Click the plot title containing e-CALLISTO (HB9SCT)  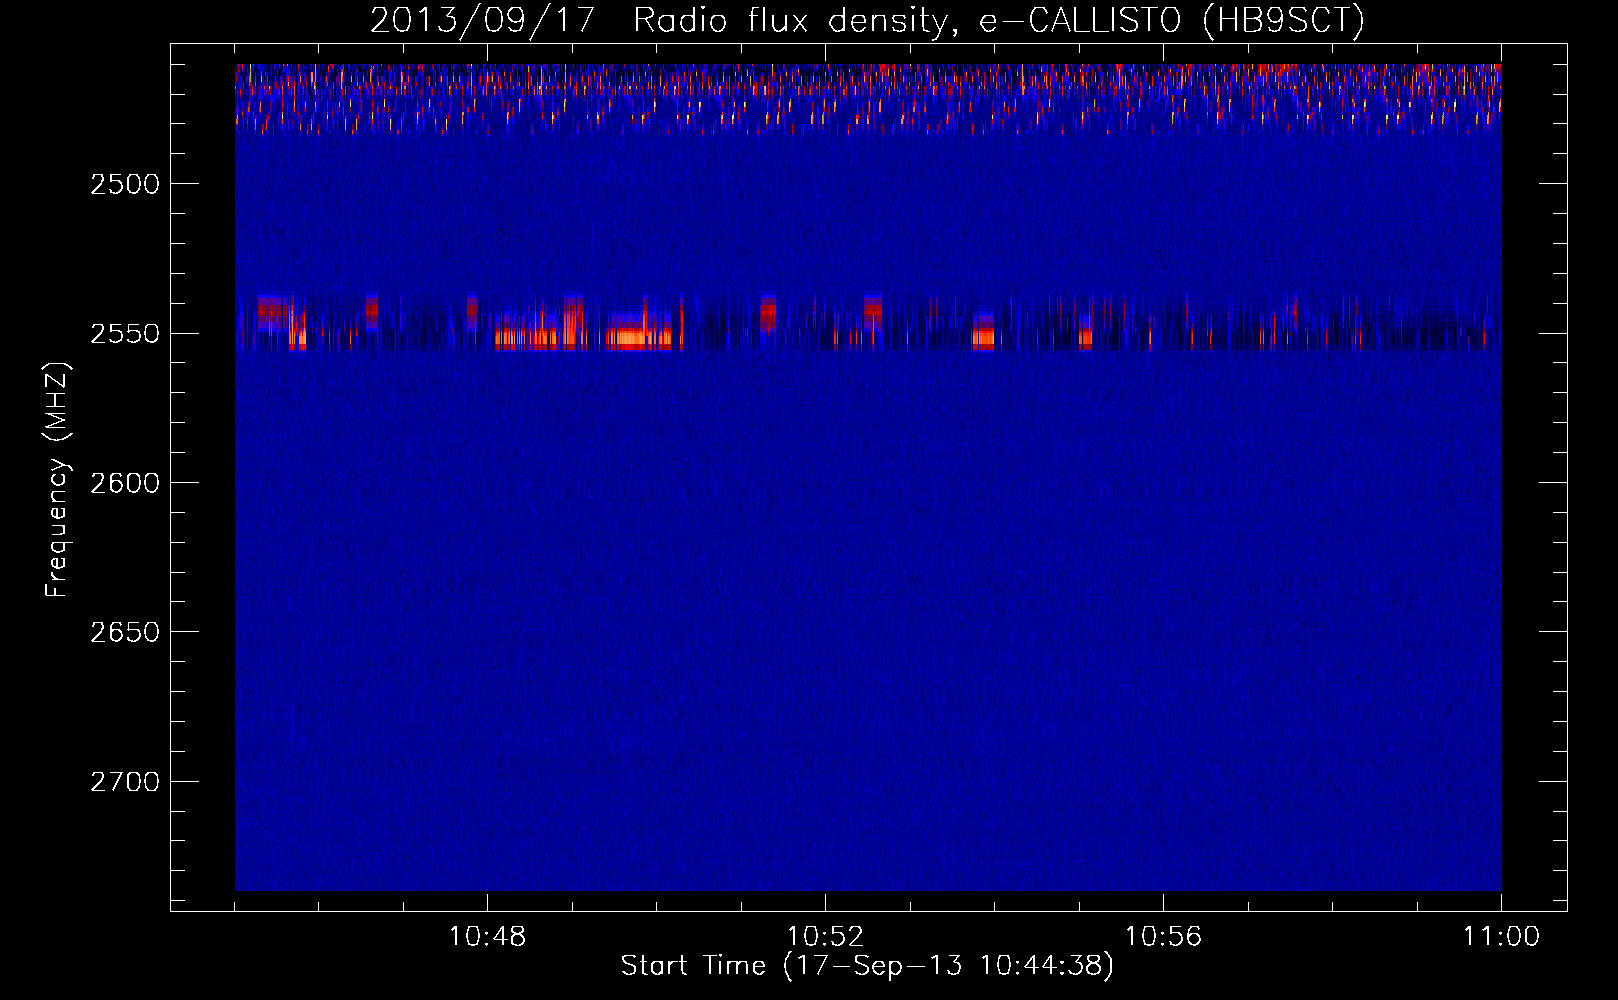tap(867, 20)
